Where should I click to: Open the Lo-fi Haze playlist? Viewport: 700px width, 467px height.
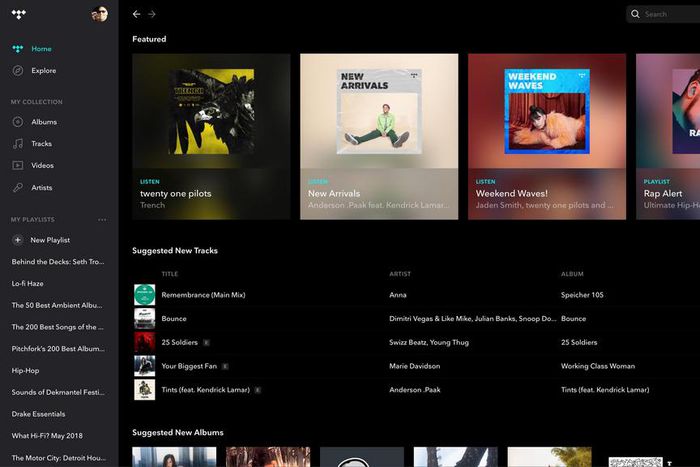point(28,284)
